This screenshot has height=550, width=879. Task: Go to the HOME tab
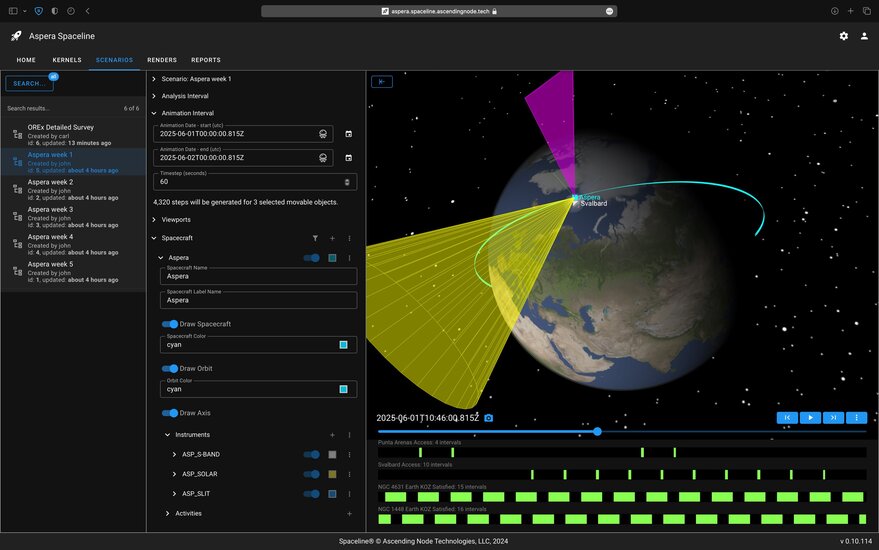tap(26, 60)
